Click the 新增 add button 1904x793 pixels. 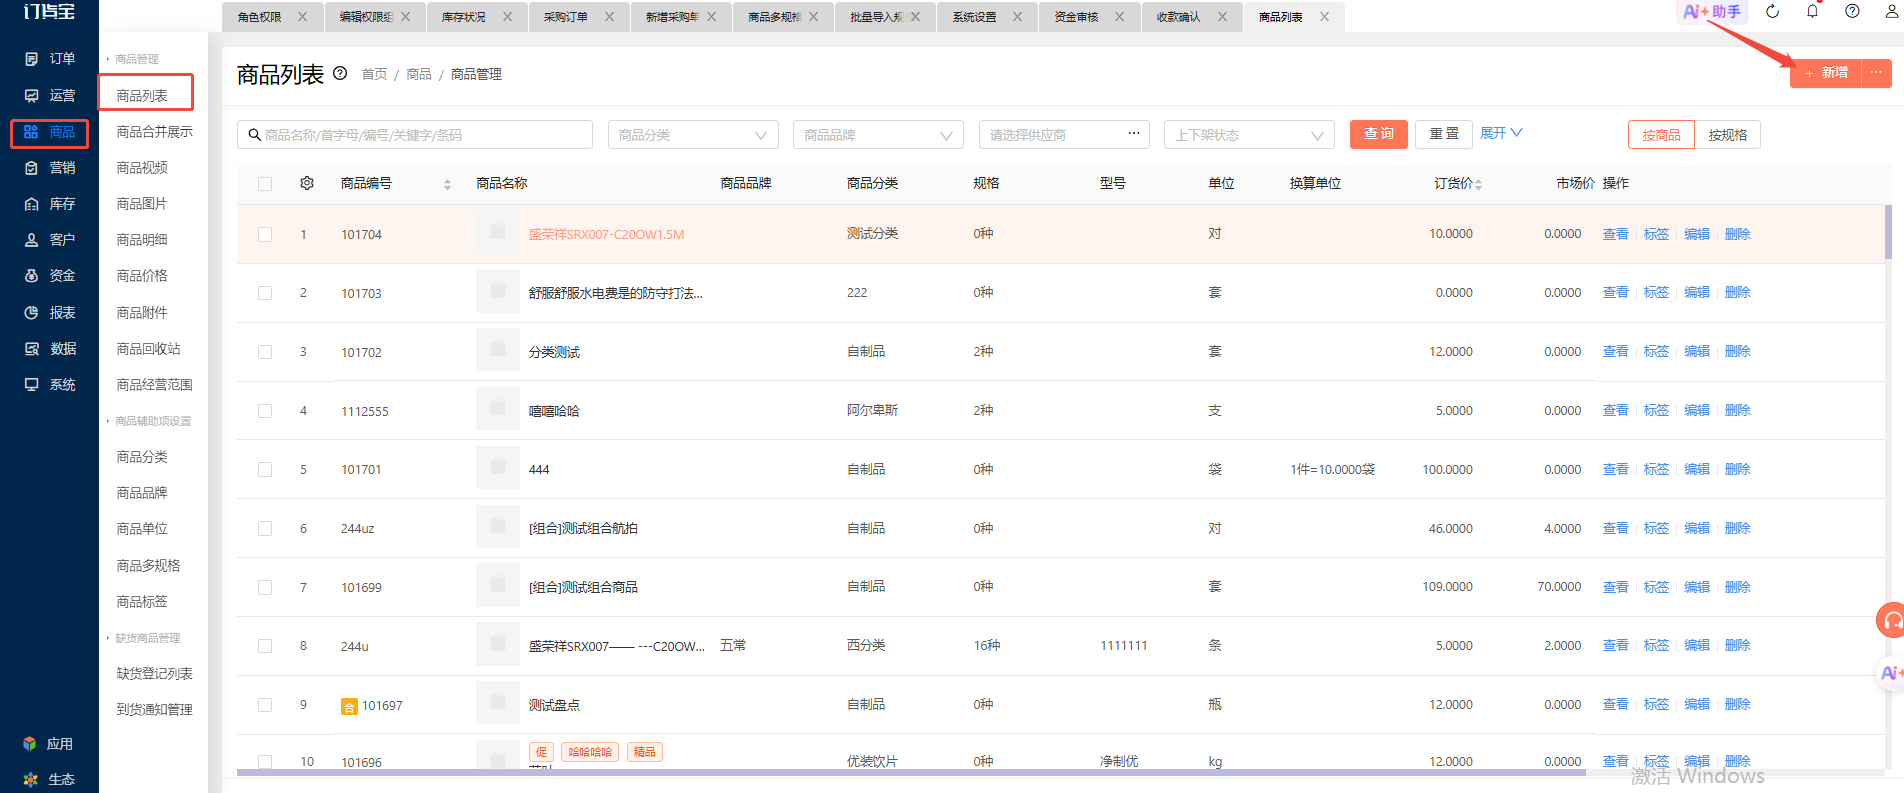click(1826, 73)
